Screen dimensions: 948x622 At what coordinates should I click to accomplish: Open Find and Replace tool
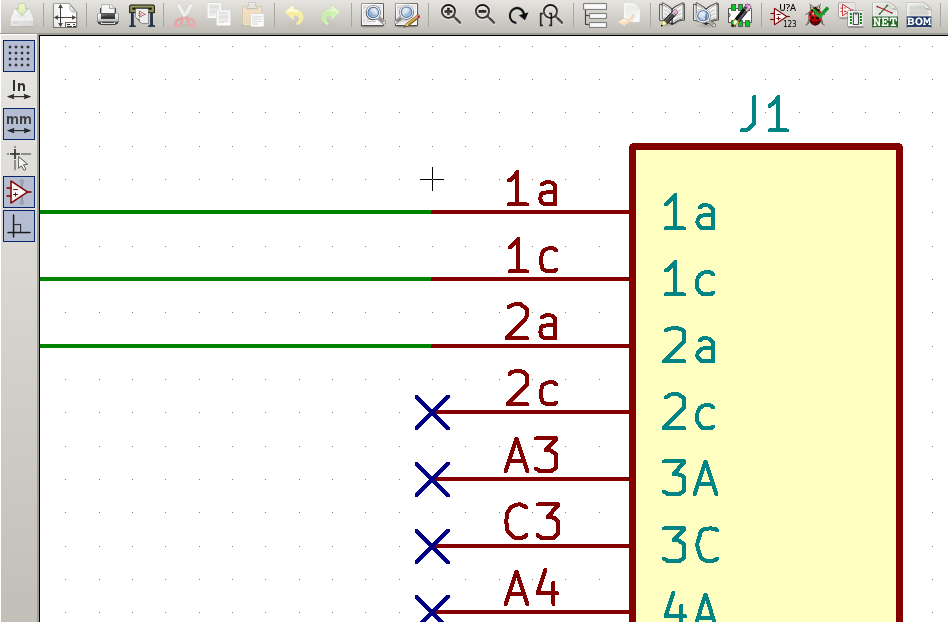point(407,15)
